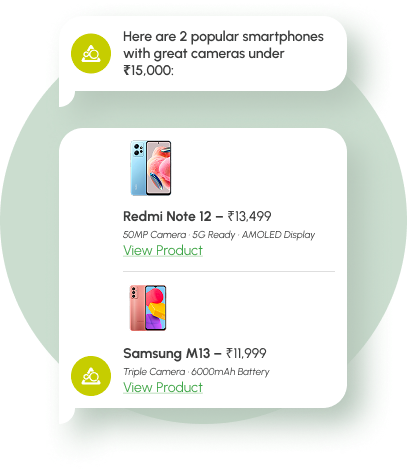Click the chatbot avatar beside the intro message
Viewport: 407px width, 472px height.
(x=91, y=53)
